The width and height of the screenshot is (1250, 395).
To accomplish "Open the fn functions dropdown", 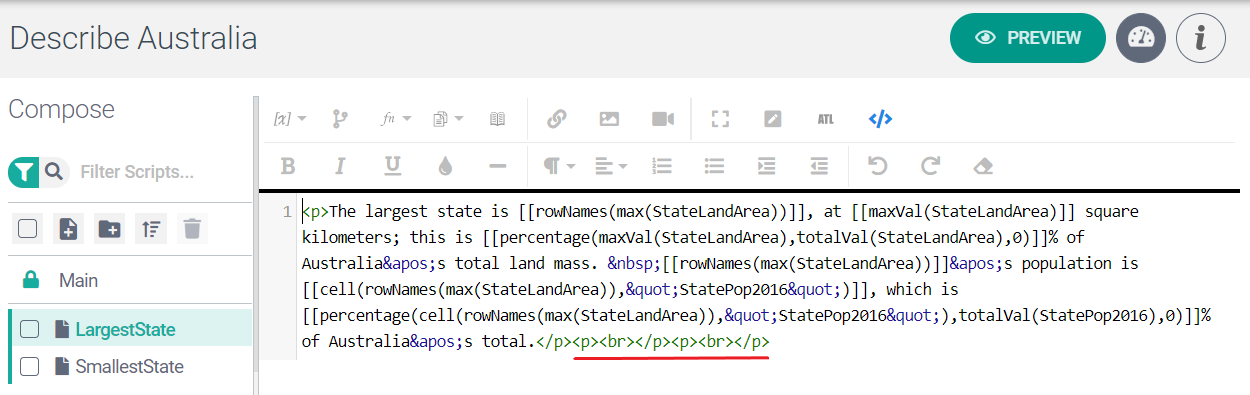I will [396, 119].
